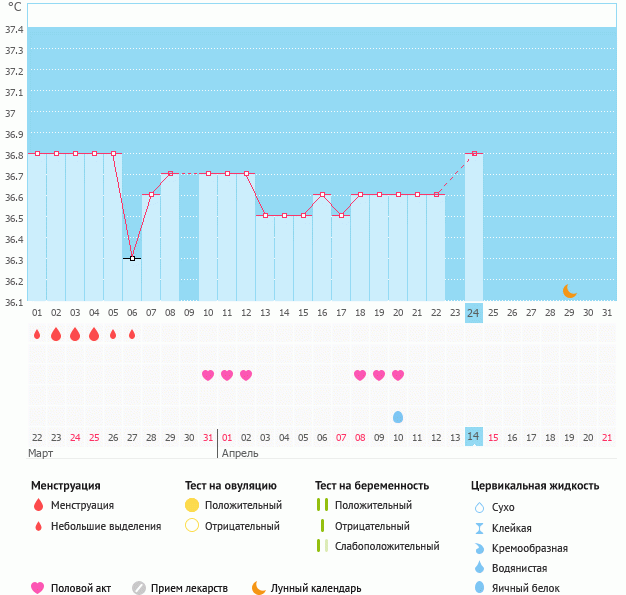
Task: Click the 'Яичный белок' legend label
Action: coord(526,588)
